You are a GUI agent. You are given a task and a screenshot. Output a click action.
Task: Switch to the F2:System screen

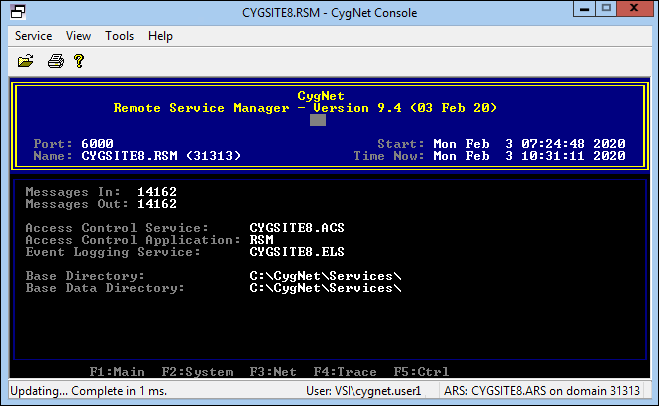coord(198,372)
